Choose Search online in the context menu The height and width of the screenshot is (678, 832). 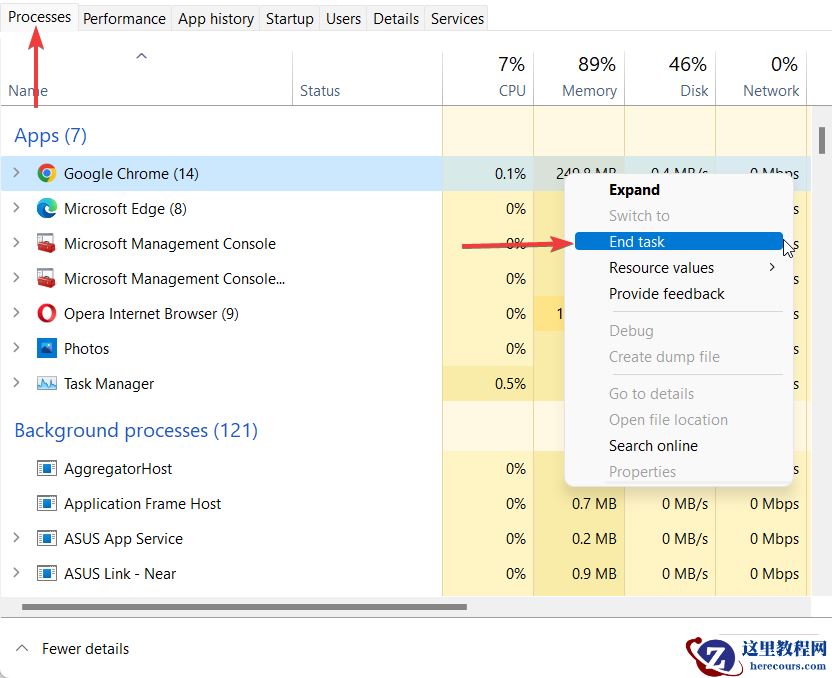(x=653, y=446)
